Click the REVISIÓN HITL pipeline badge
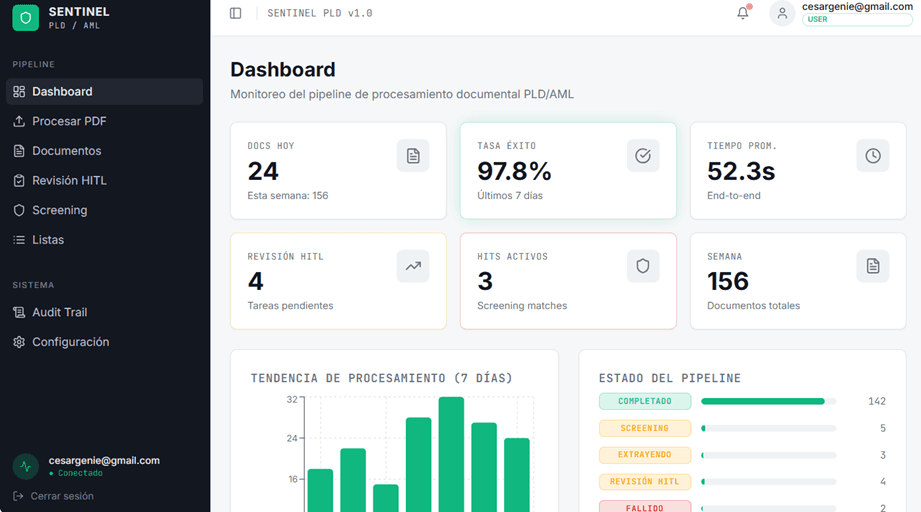This screenshot has width=921, height=512. click(645, 481)
